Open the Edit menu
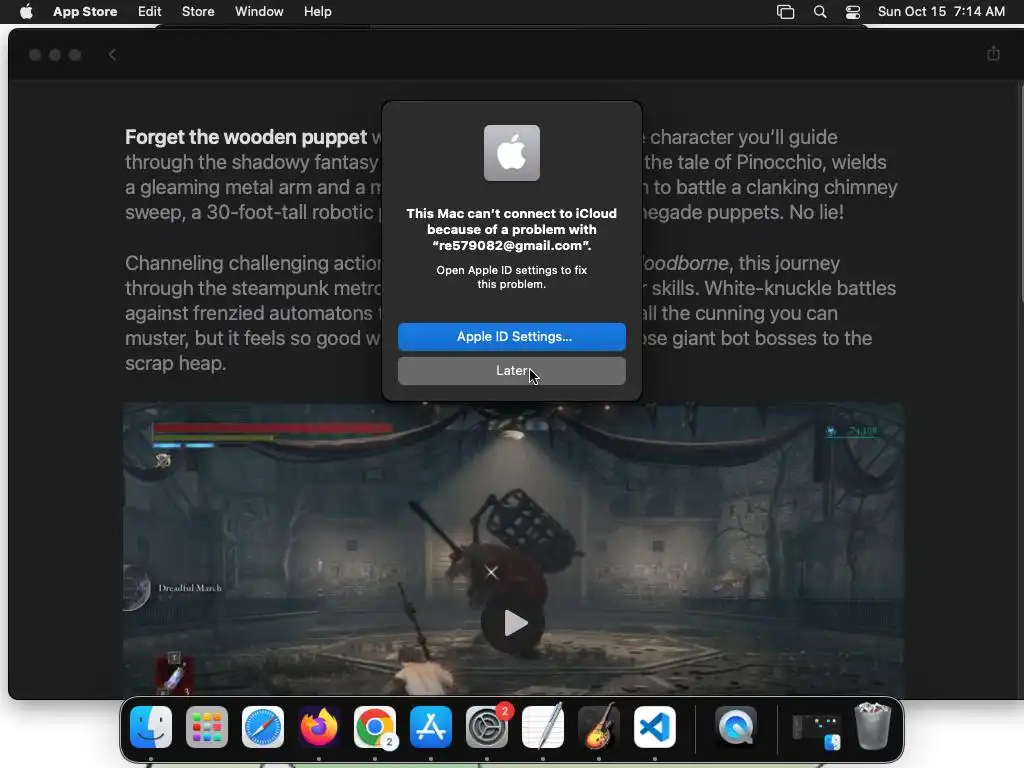This screenshot has height=768, width=1024. pos(149,12)
